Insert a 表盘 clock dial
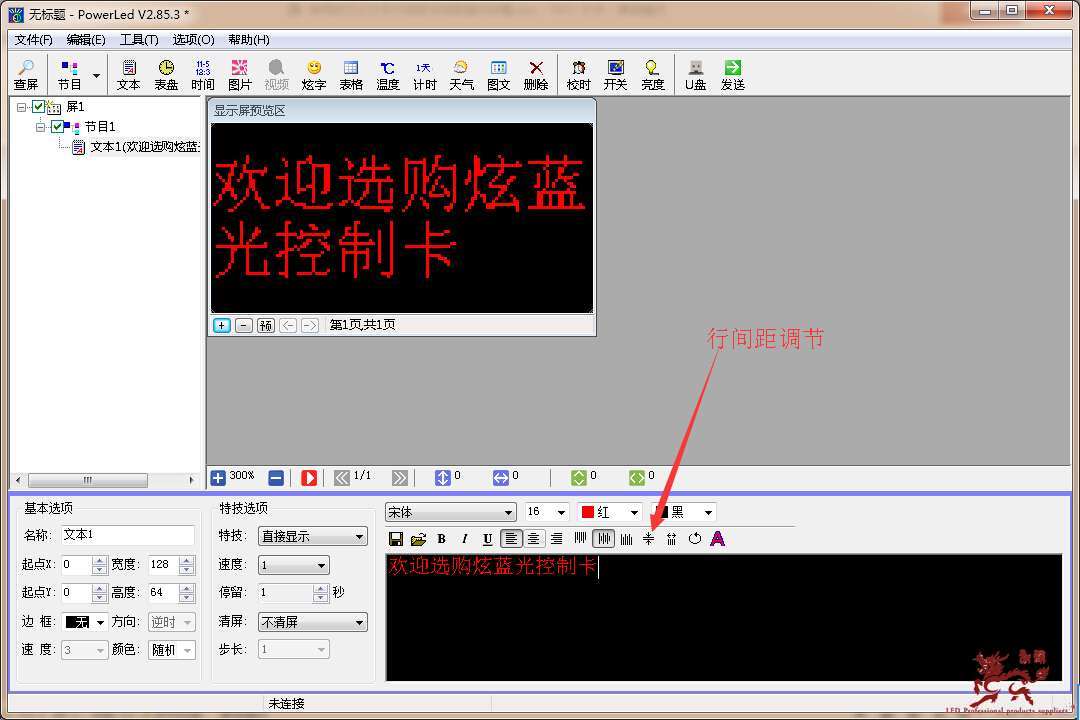Viewport: 1080px width, 720px height. [x=166, y=75]
